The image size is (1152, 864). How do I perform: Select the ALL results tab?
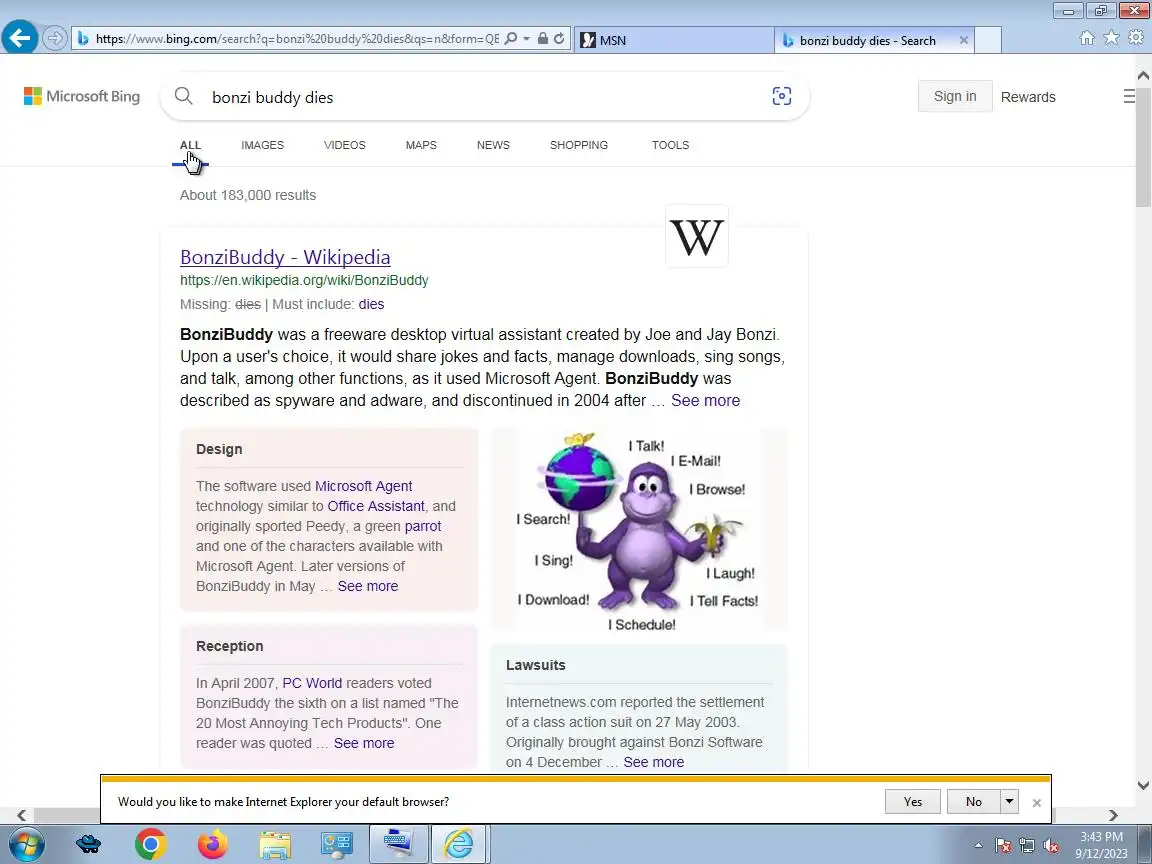(190, 145)
